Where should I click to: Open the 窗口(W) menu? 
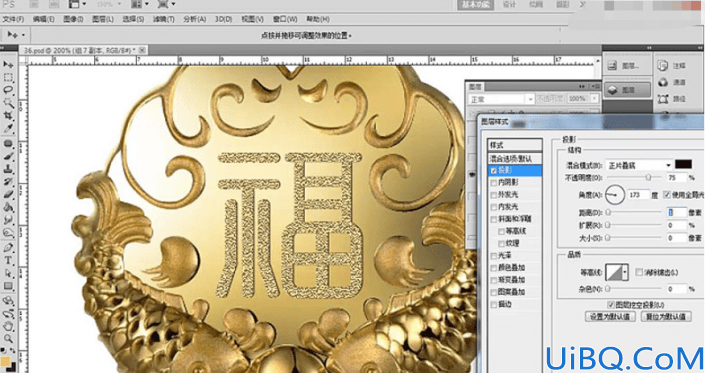click(x=285, y=19)
